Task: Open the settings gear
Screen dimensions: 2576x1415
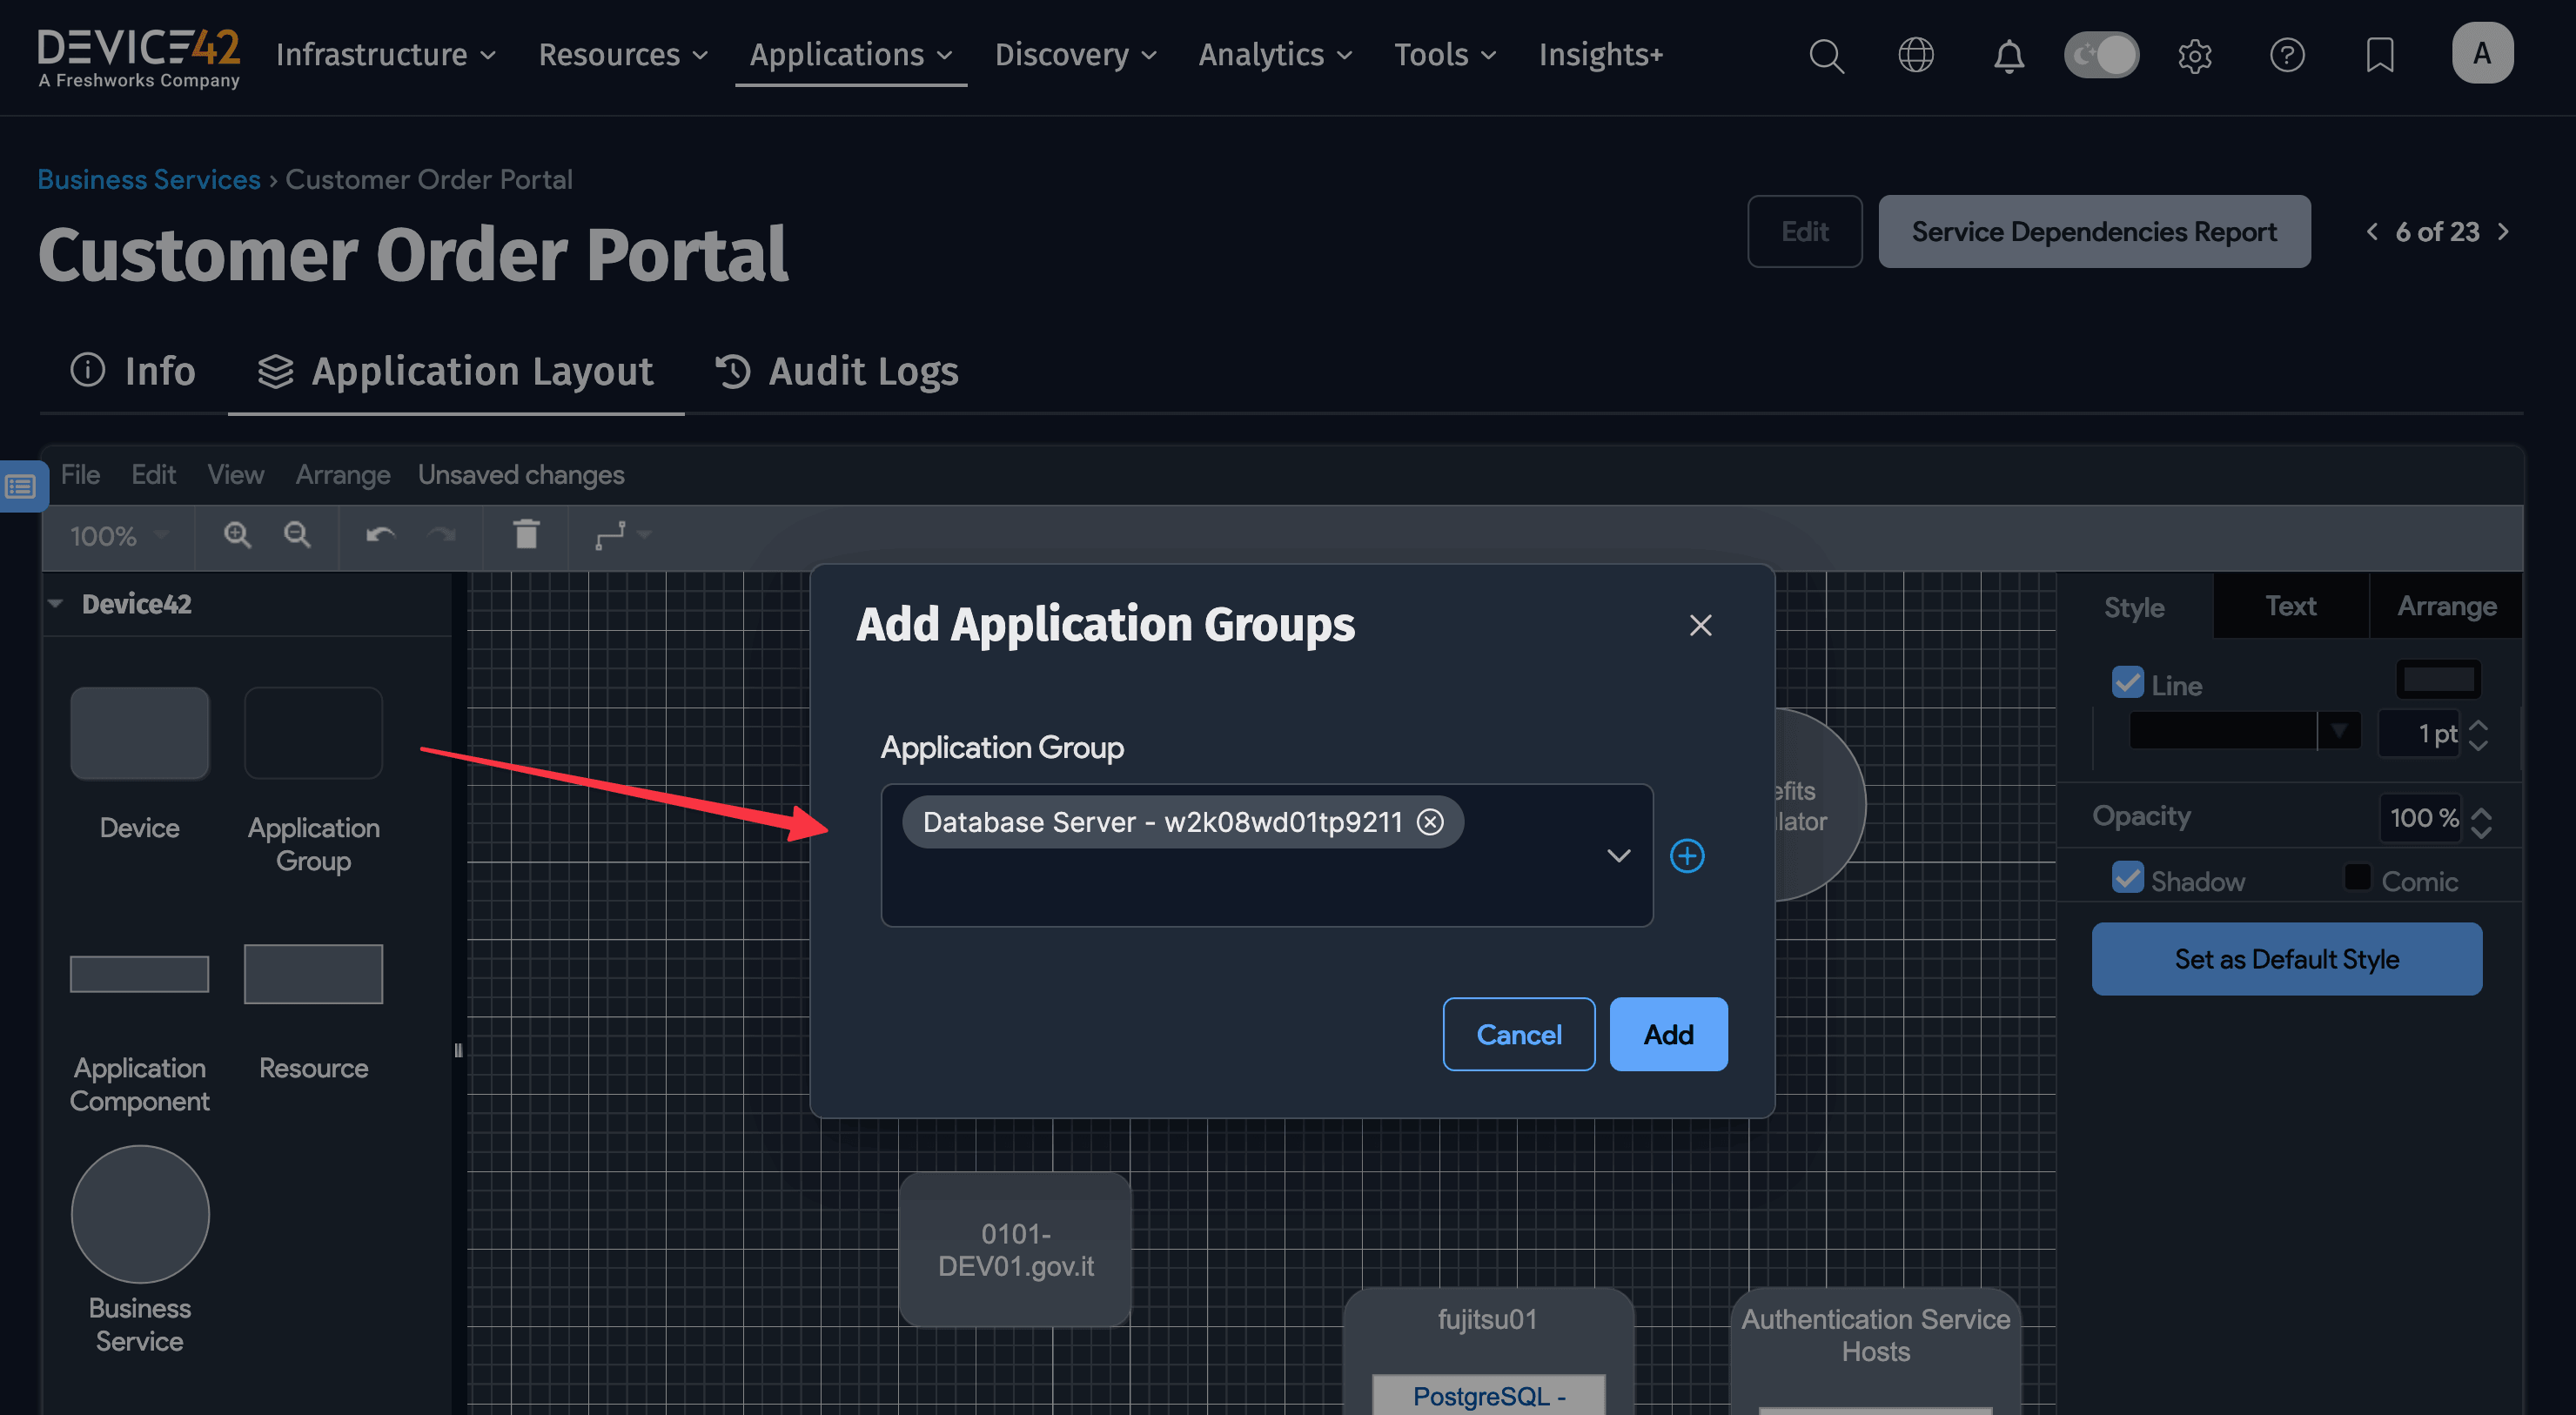Action: pyautogui.click(x=2195, y=55)
